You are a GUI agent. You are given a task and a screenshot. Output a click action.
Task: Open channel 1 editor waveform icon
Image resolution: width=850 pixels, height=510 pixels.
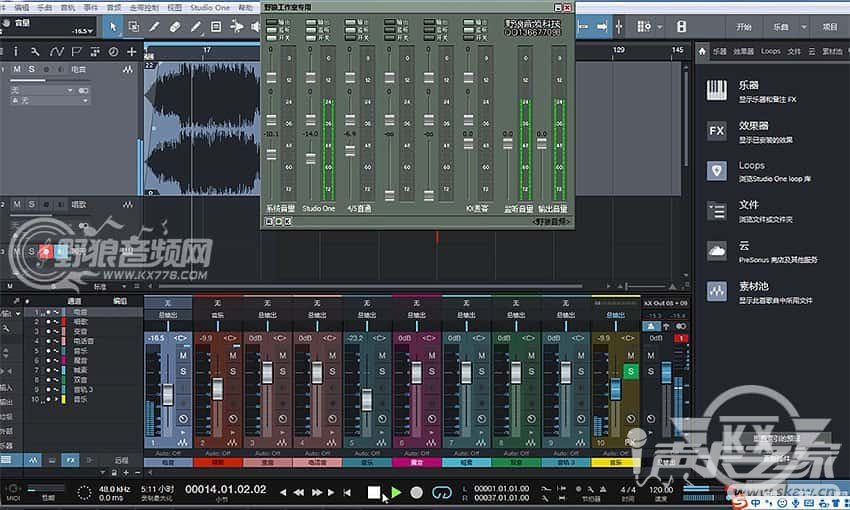click(x=182, y=443)
